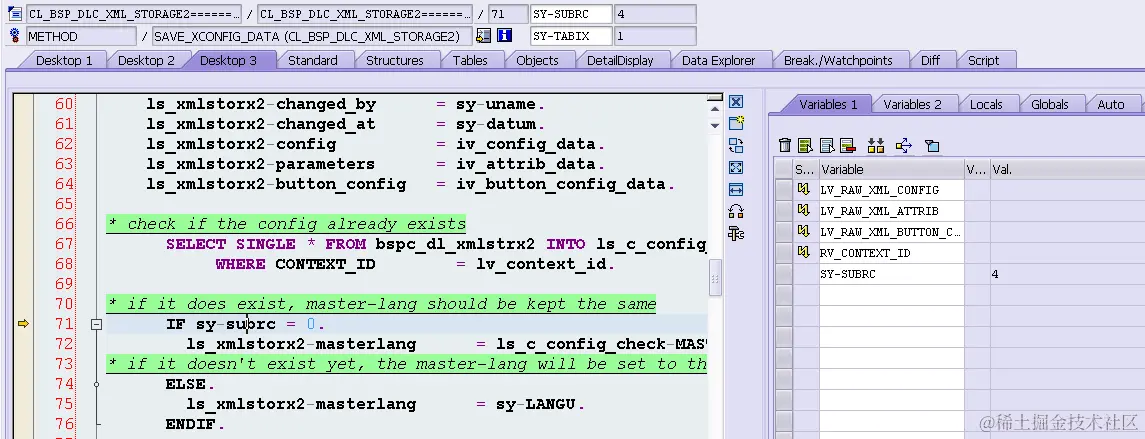
Task: Switch to Desktop 2 tab
Action: (x=146, y=61)
